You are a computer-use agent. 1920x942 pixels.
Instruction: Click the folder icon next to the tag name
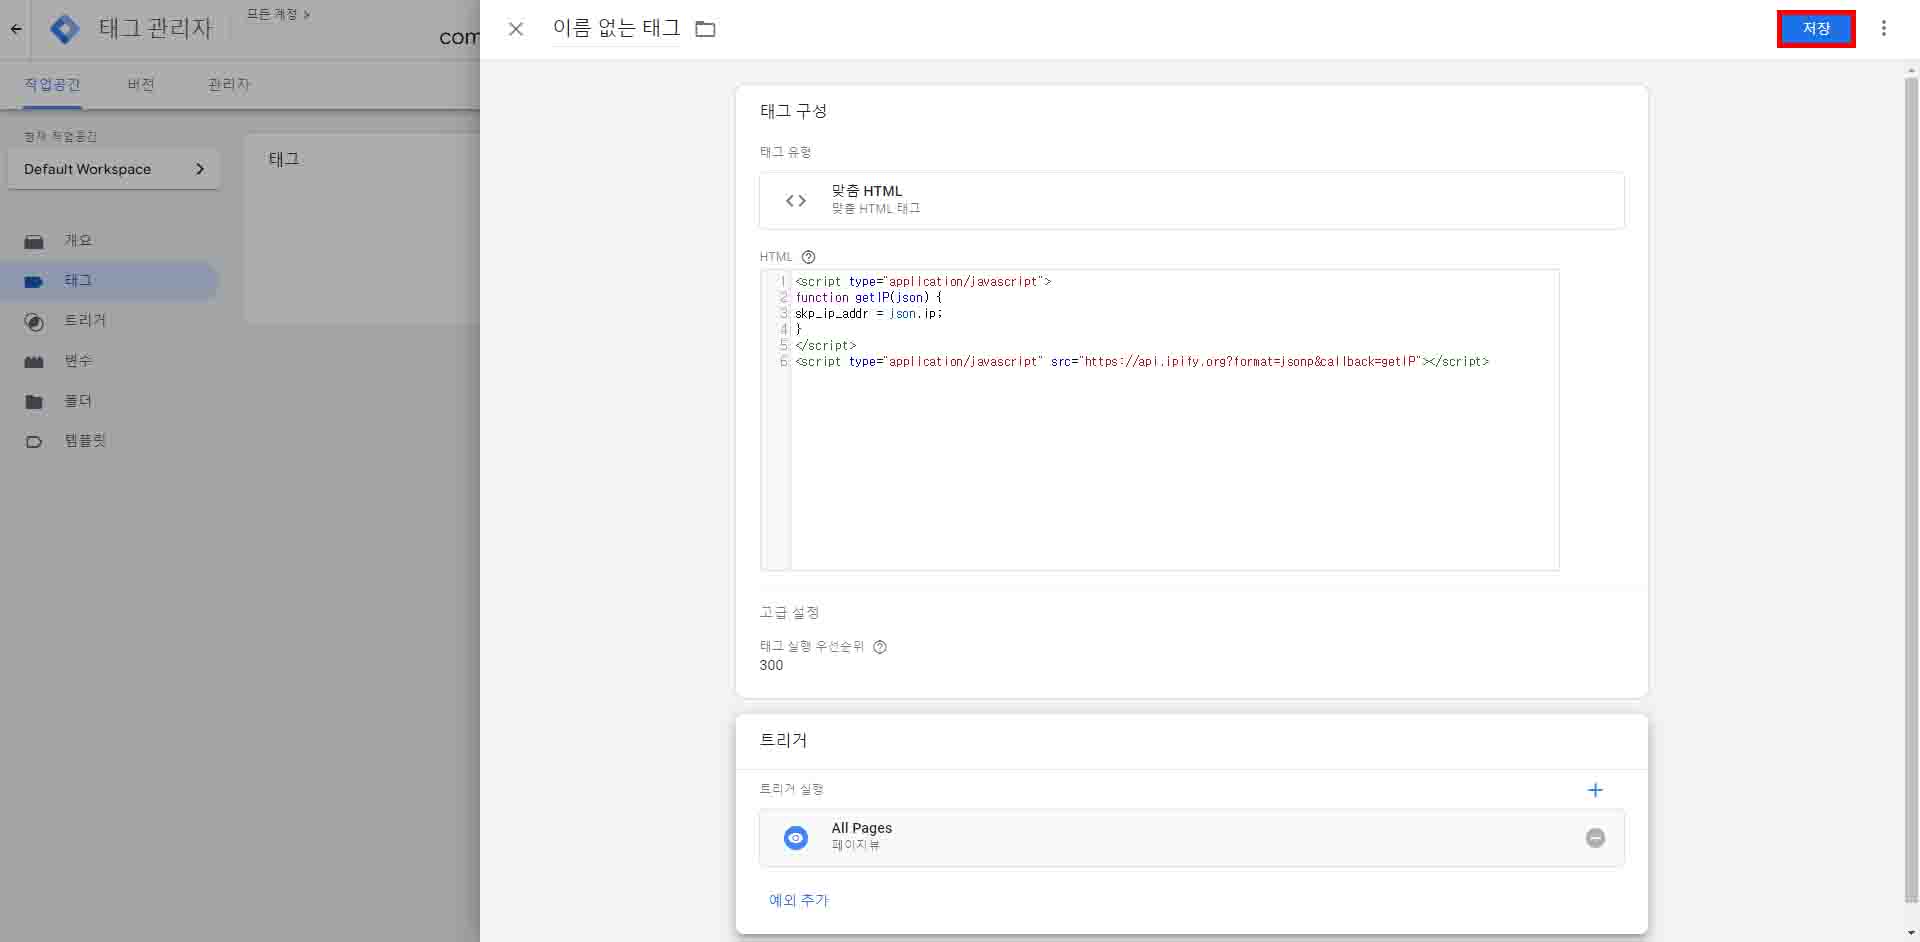(x=705, y=29)
